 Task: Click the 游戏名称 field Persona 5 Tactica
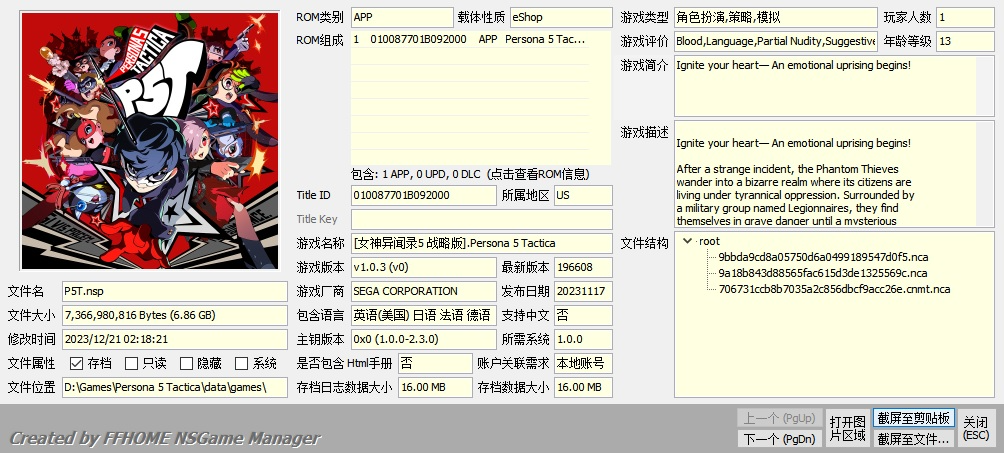click(x=482, y=243)
